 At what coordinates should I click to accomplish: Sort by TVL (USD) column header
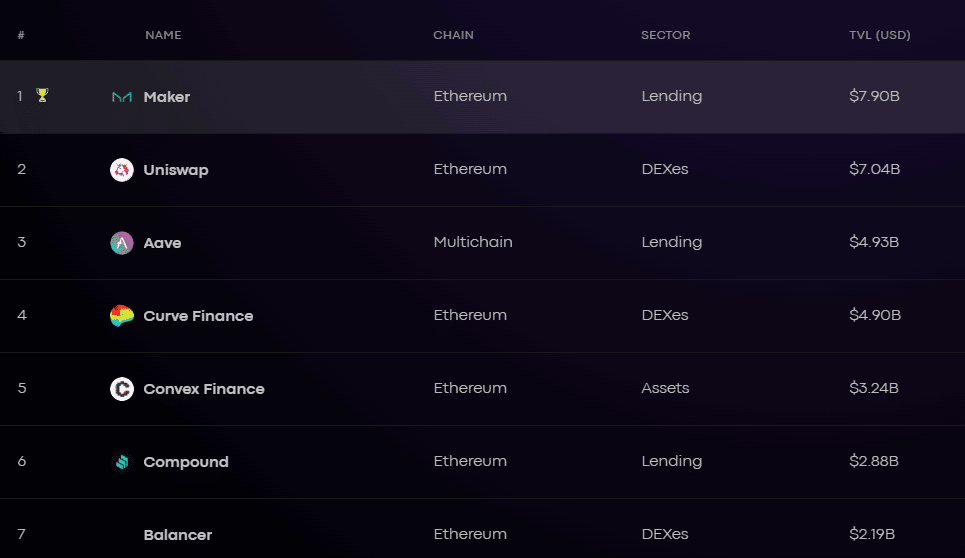click(879, 35)
